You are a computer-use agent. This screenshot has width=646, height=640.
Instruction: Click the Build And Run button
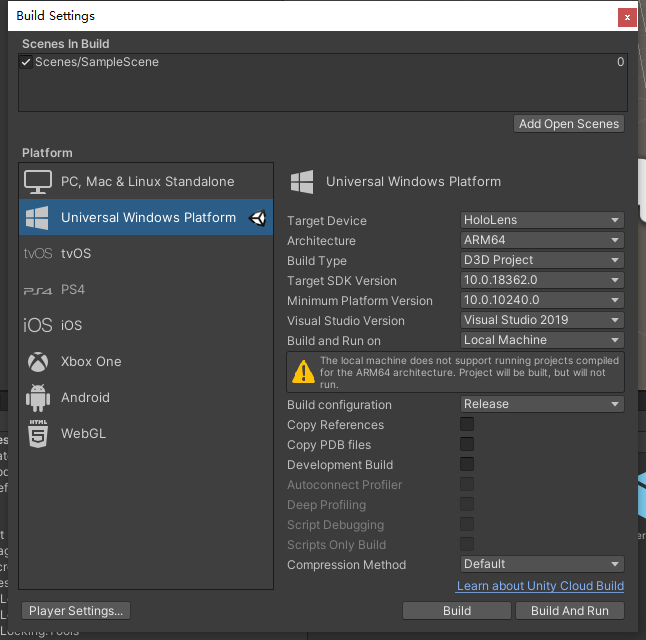(x=570, y=610)
